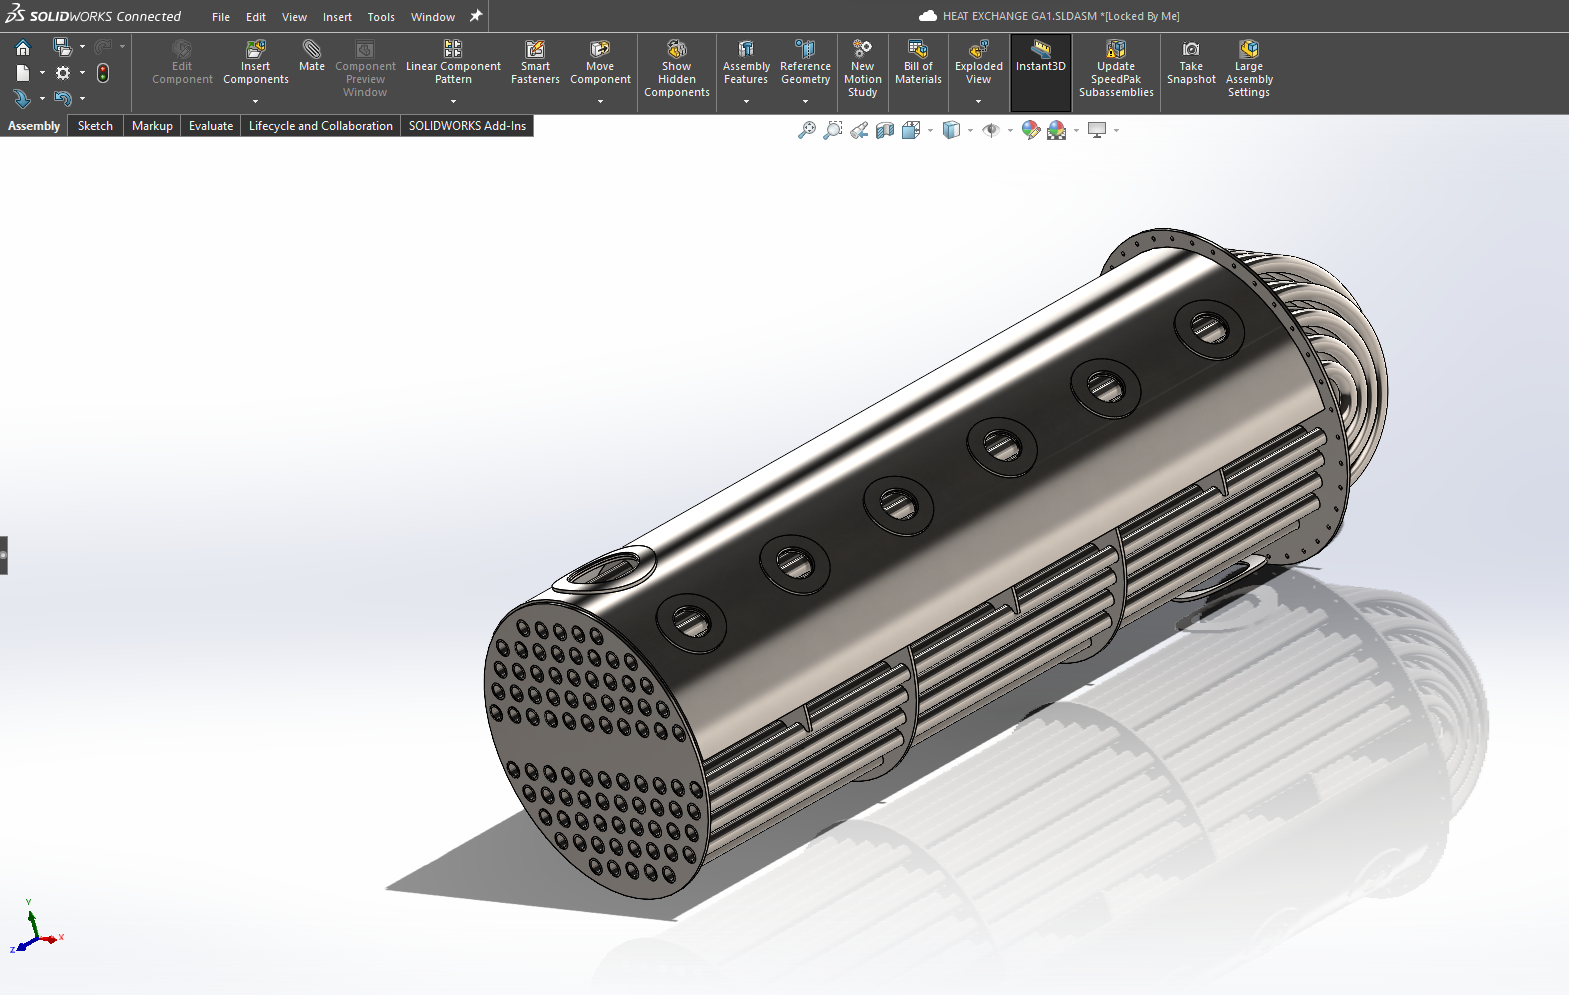Expand Exploded View dropdown arrow

click(979, 101)
